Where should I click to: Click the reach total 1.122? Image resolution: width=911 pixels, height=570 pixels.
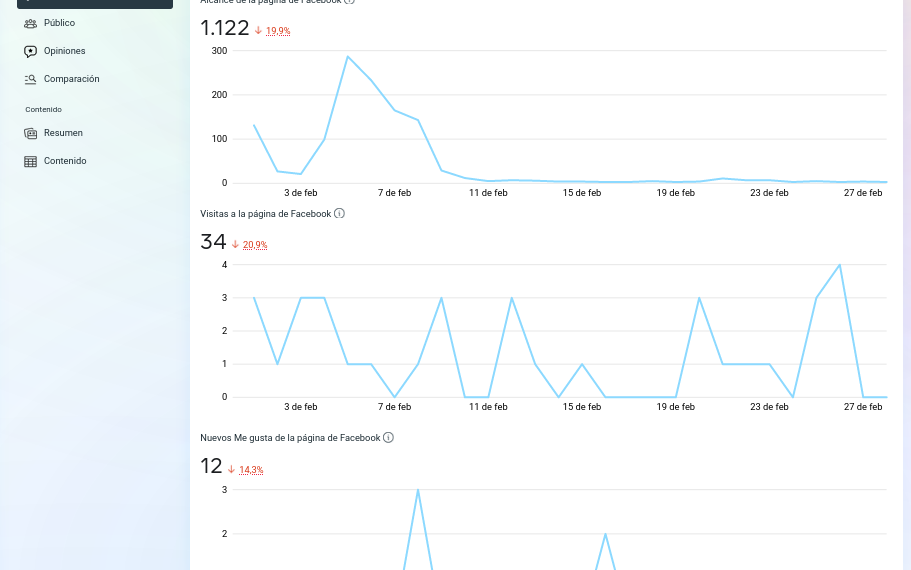(225, 28)
